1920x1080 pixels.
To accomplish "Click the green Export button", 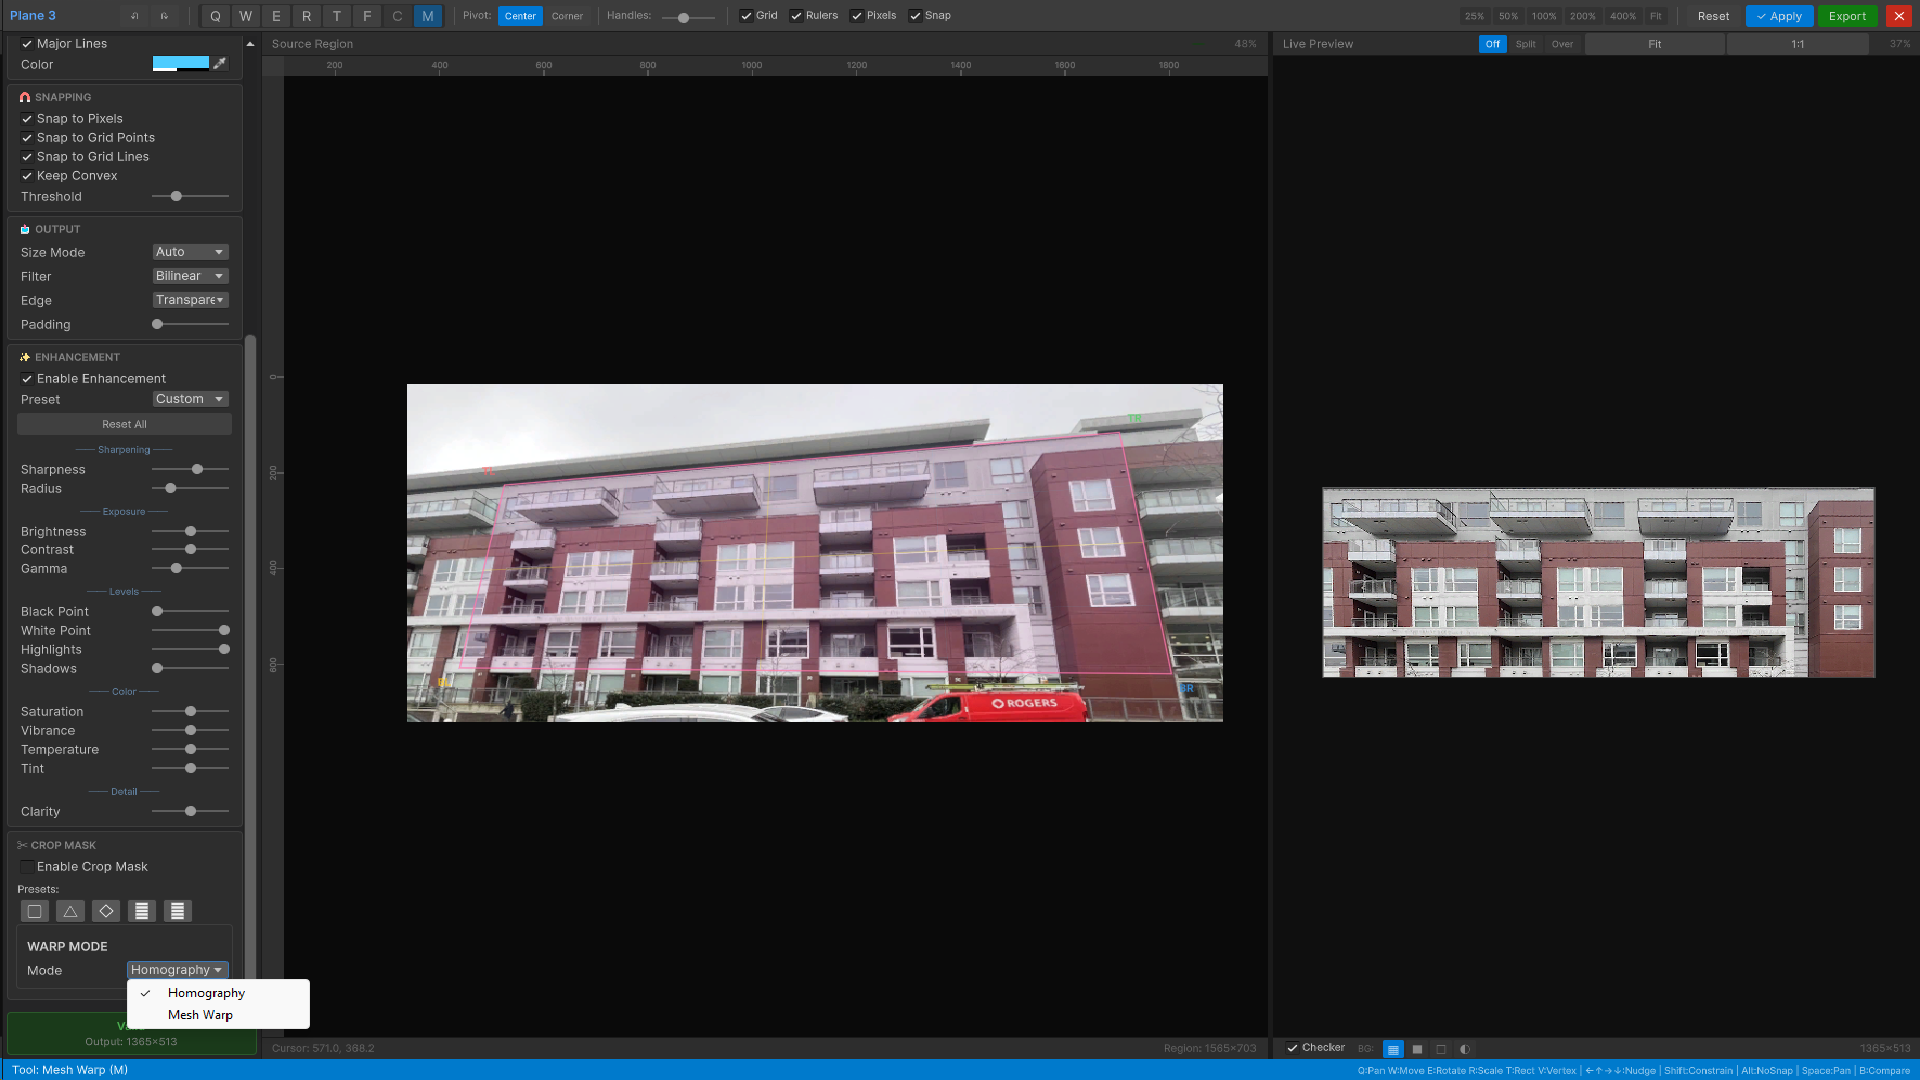I will click(1846, 16).
